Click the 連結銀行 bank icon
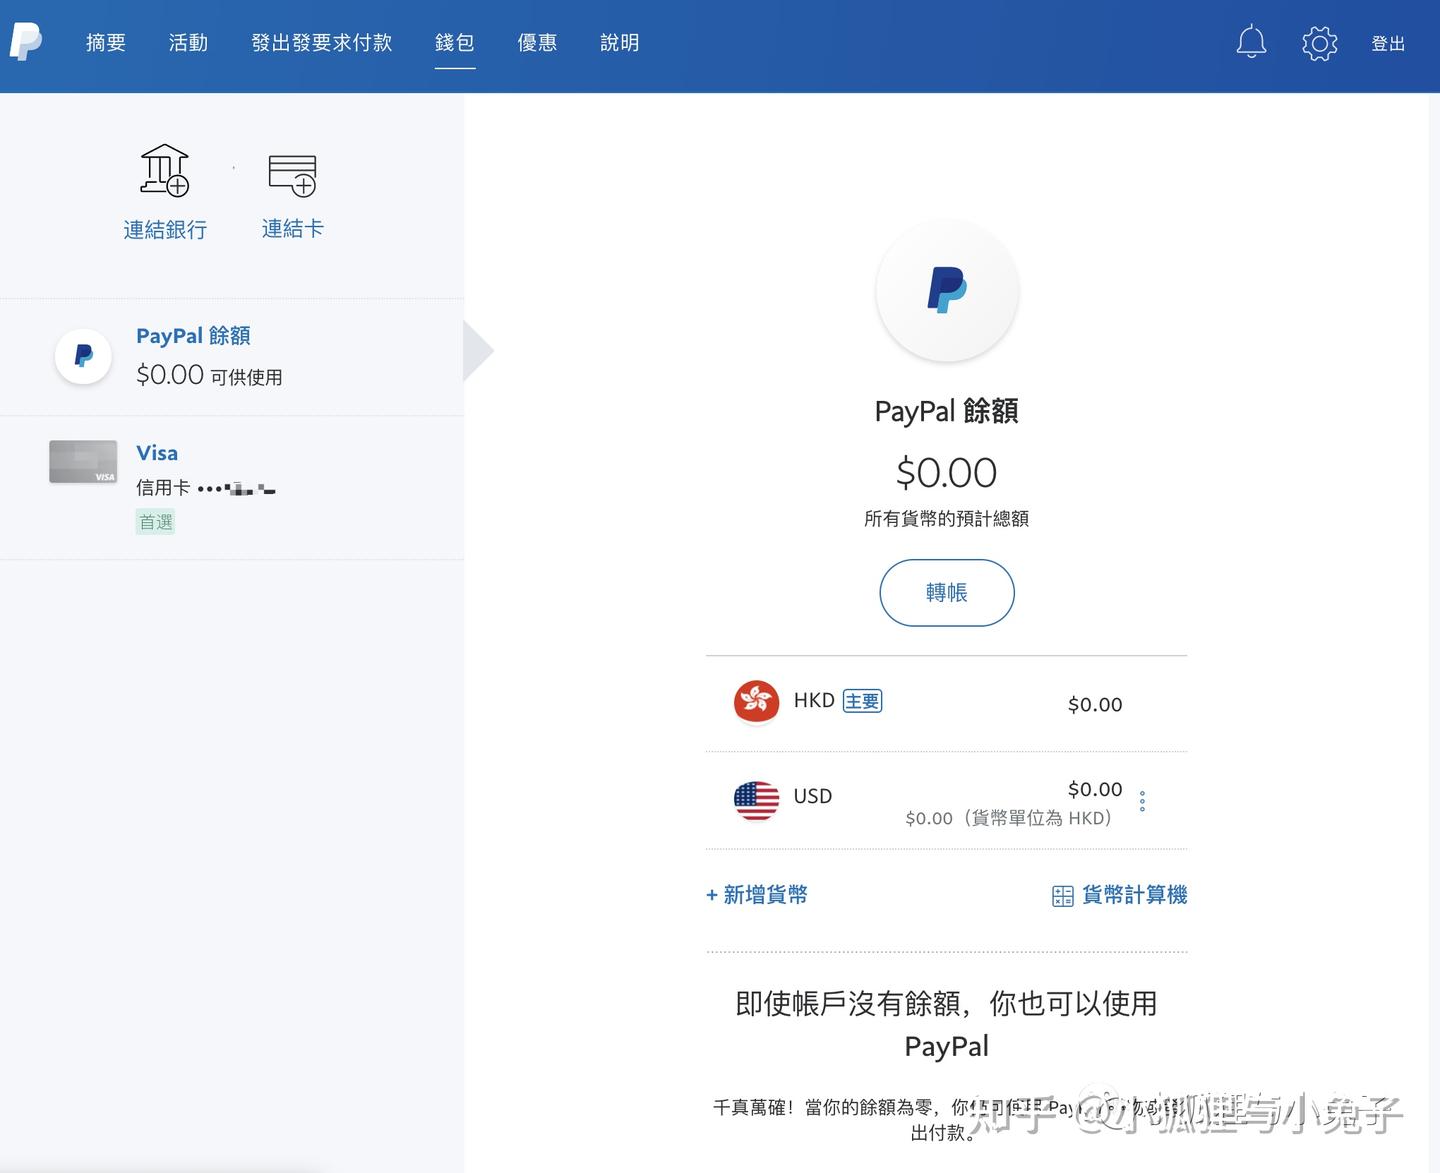The height and width of the screenshot is (1173, 1440). pos(163,170)
